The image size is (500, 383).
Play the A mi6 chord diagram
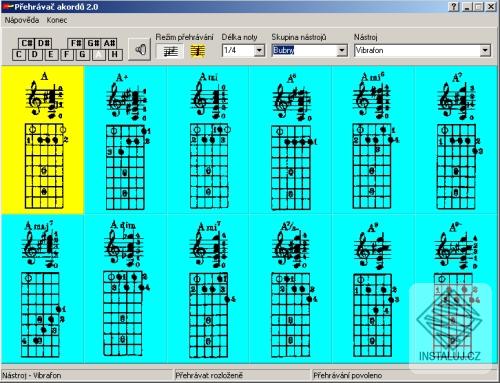coord(373,140)
